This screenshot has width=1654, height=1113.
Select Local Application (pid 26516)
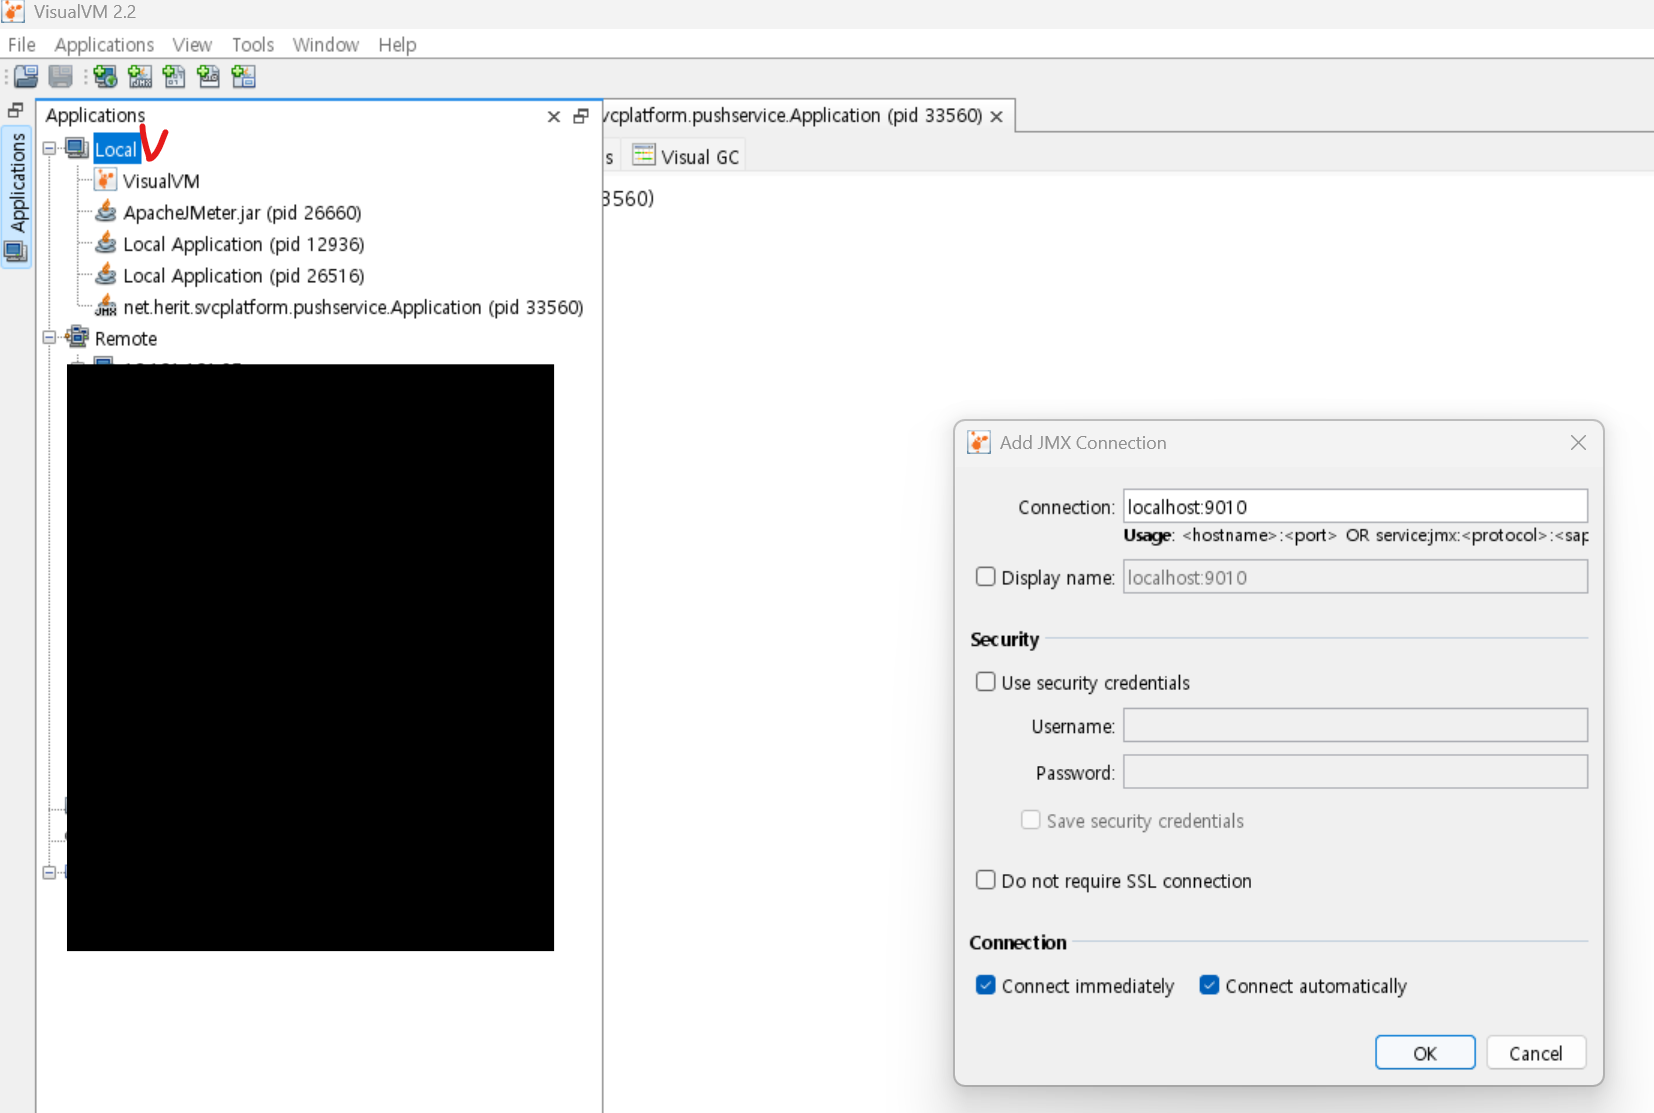(243, 276)
